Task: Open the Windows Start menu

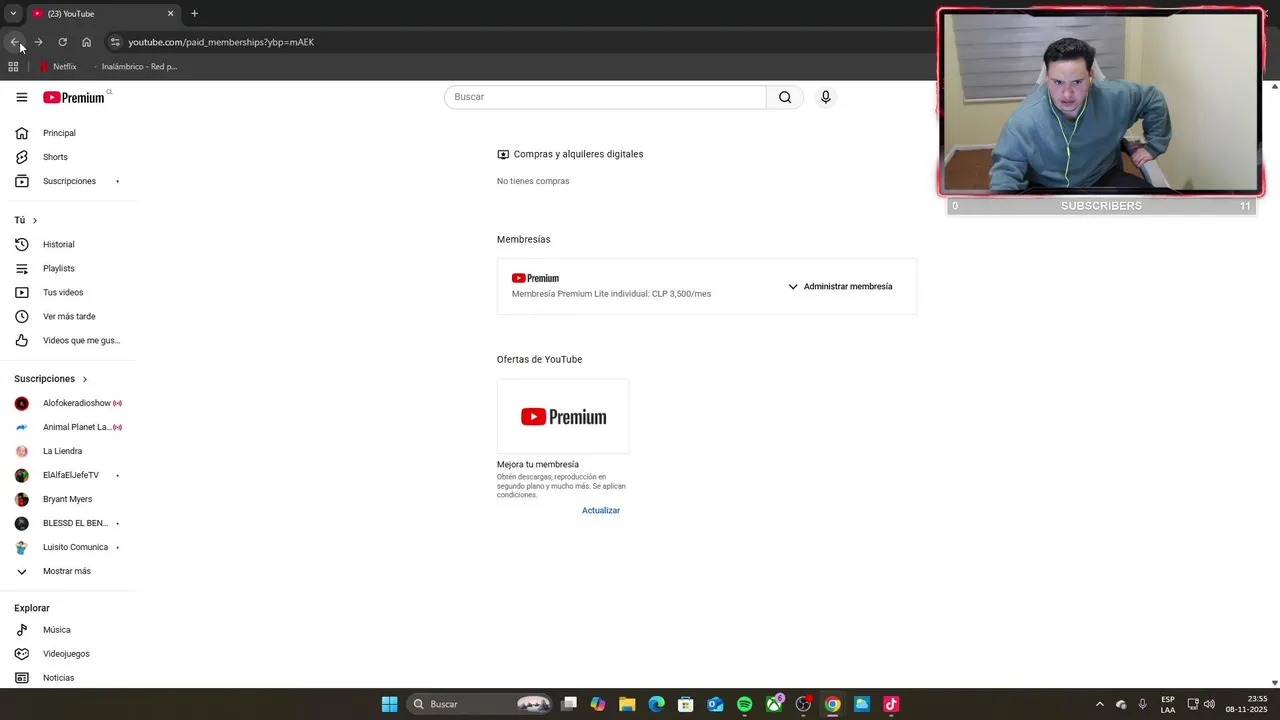Action: pos(389,704)
